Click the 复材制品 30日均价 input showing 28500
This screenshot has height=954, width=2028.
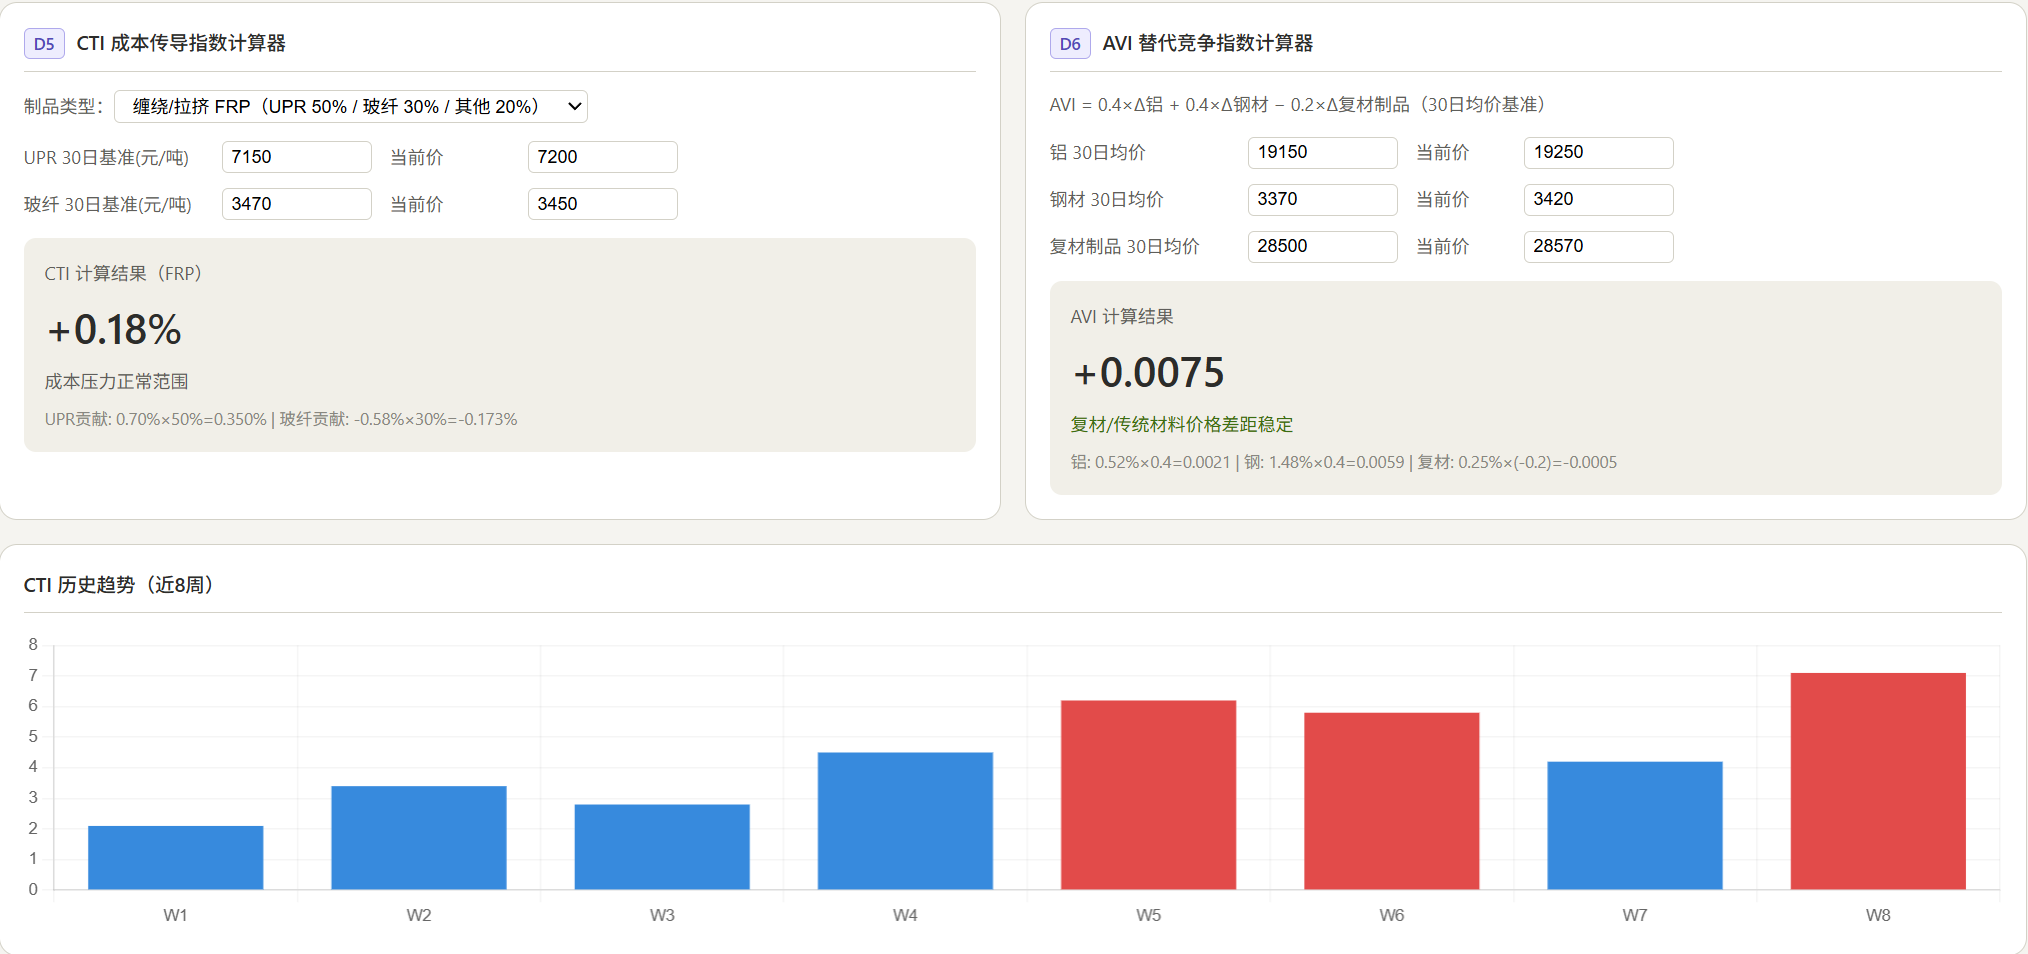(1323, 246)
